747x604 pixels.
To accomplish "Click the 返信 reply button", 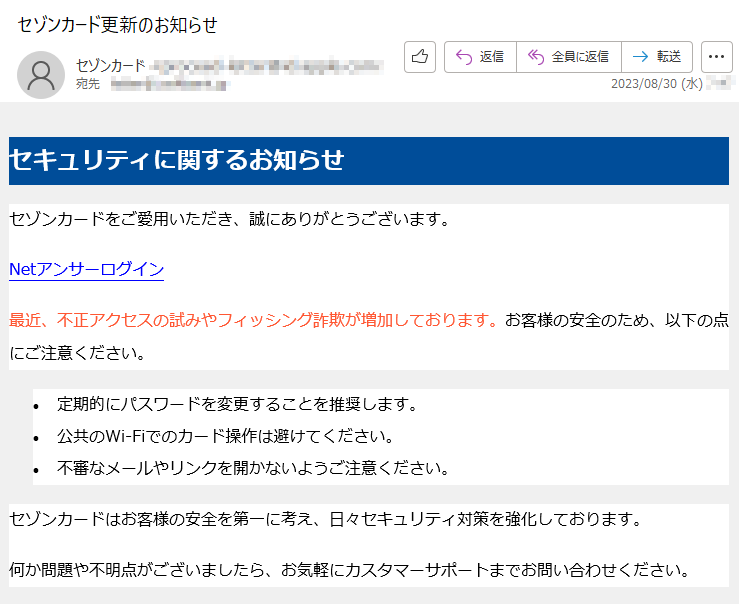I will [480, 57].
